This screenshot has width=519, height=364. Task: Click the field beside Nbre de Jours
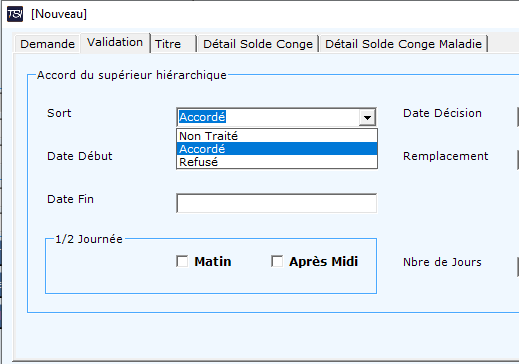pyautogui.click(x=518, y=267)
